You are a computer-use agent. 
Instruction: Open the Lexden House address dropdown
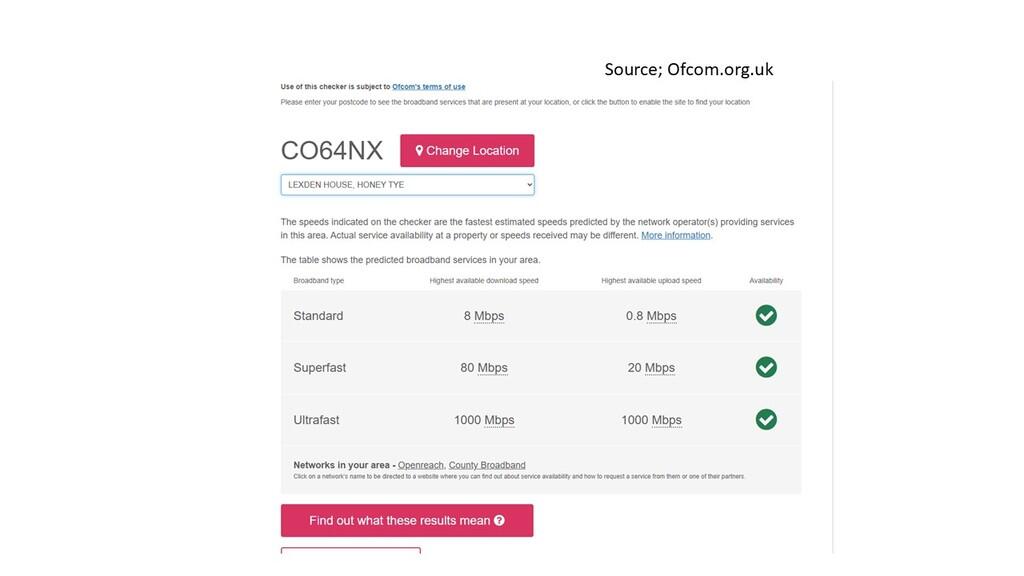click(x=407, y=185)
